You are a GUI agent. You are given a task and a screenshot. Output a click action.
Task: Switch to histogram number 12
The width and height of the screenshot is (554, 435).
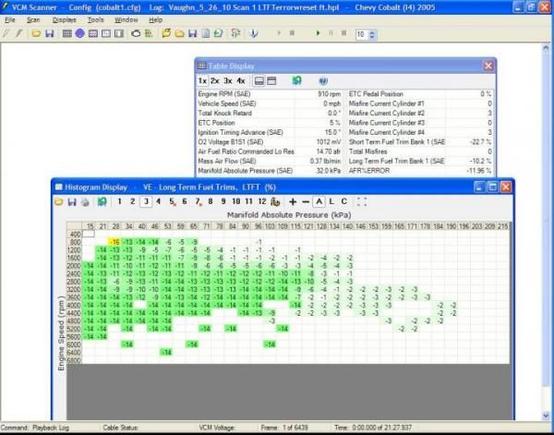tap(262, 201)
